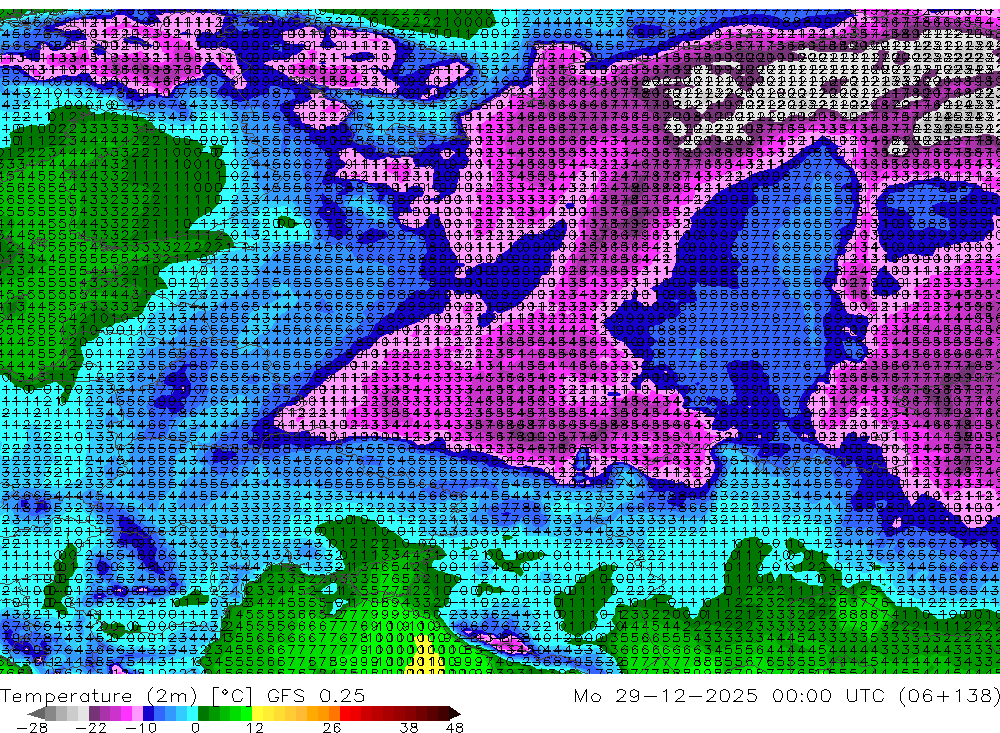Viewport: 1000px width, 733px height.
Task: Click the -22 legend label
Action: (x=91, y=727)
